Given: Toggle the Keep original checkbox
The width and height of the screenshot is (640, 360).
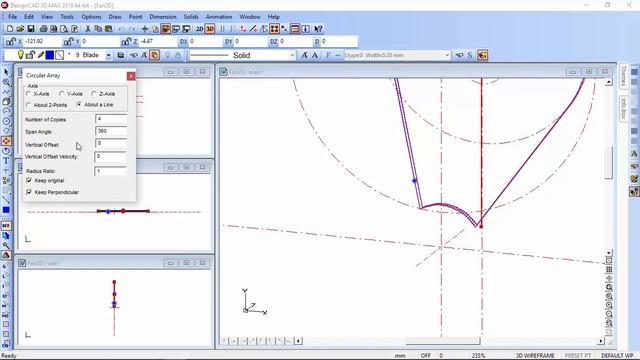Looking at the screenshot, I should (x=29, y=180).
